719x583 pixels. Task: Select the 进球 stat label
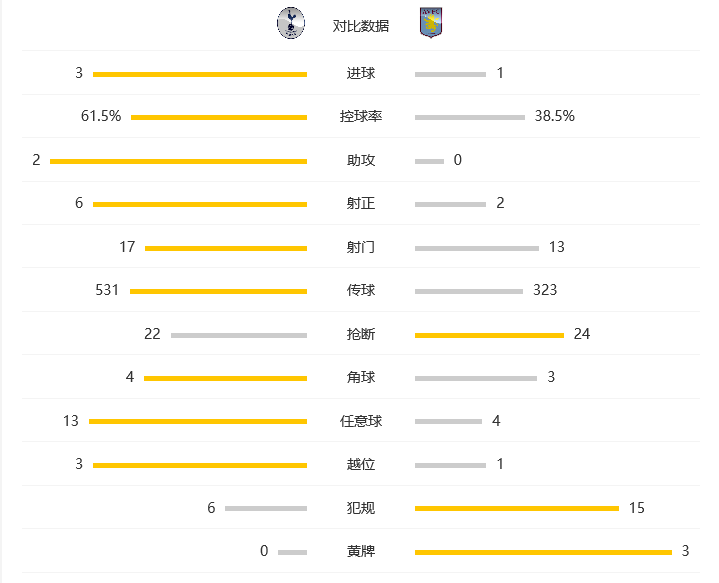361,73
